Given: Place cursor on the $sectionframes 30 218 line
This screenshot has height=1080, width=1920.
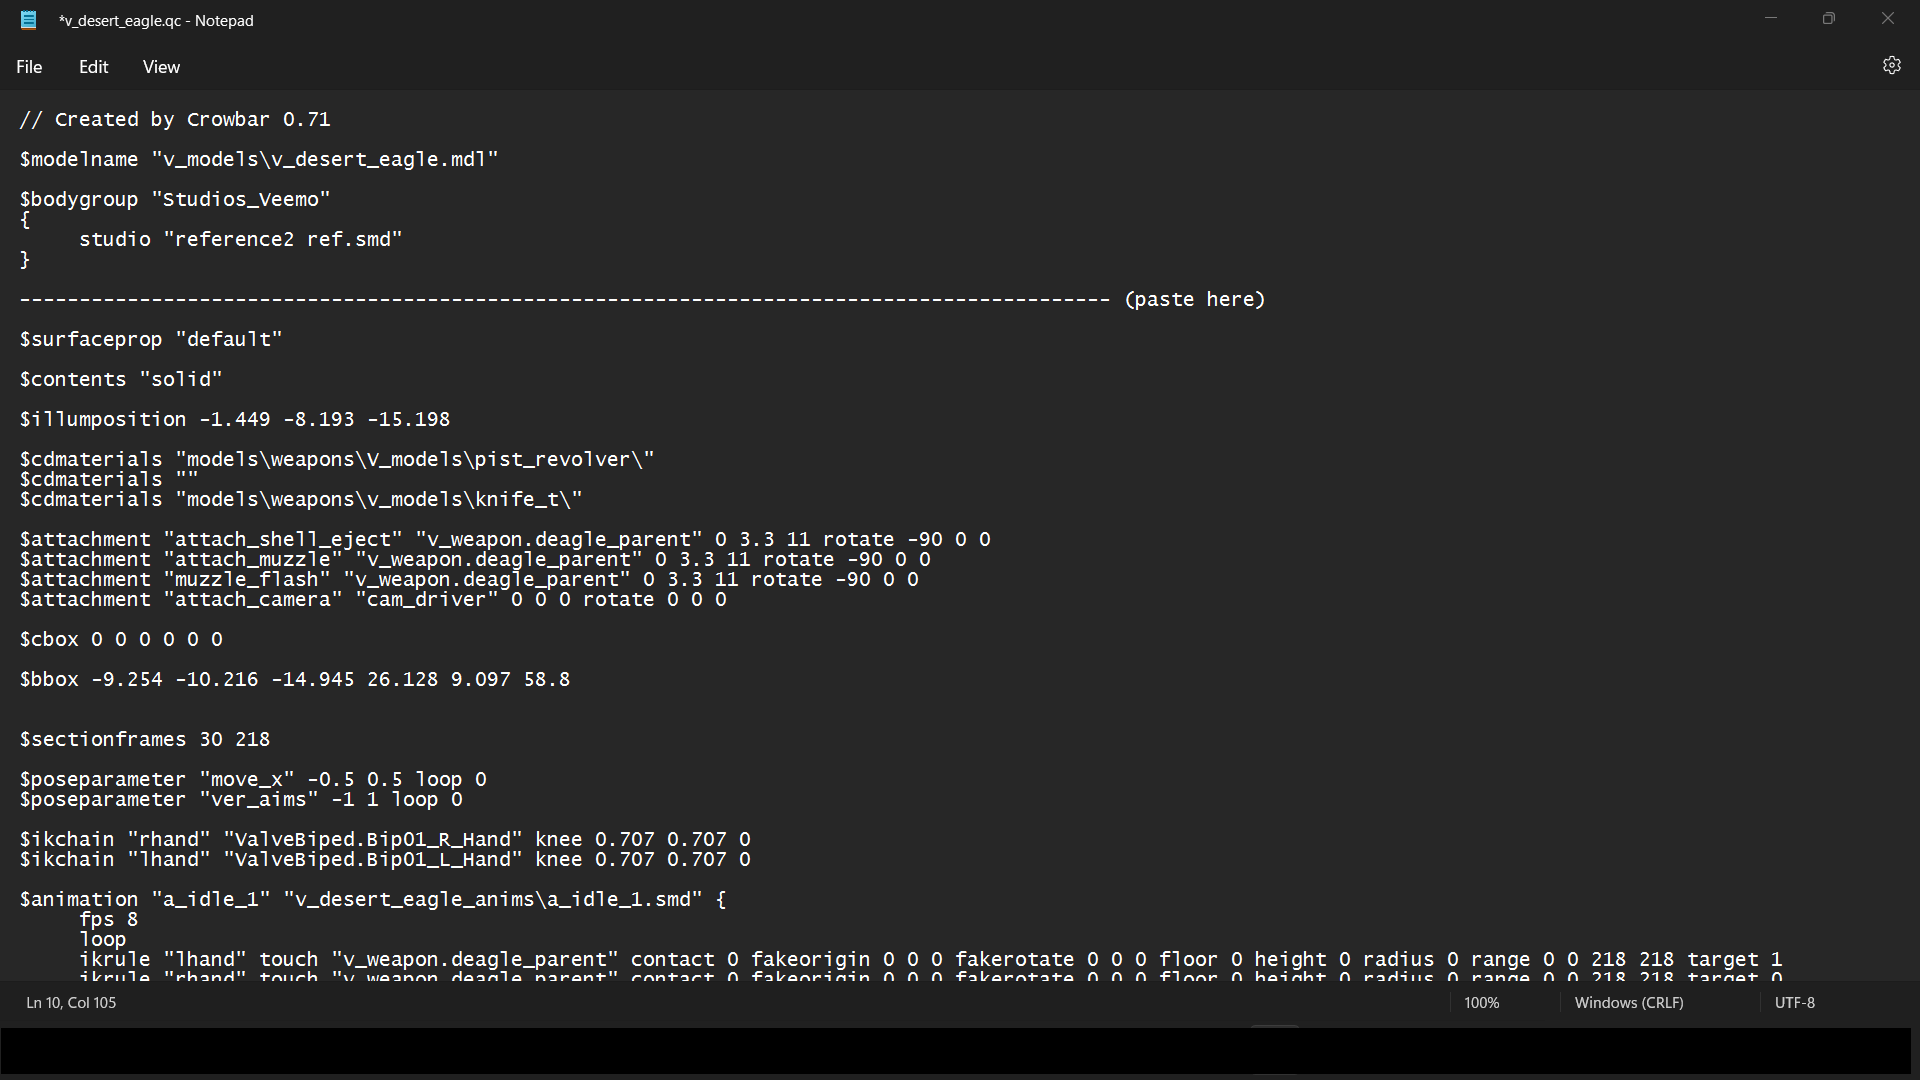Looking at the screenshot, I should click(x=144, y=740).
